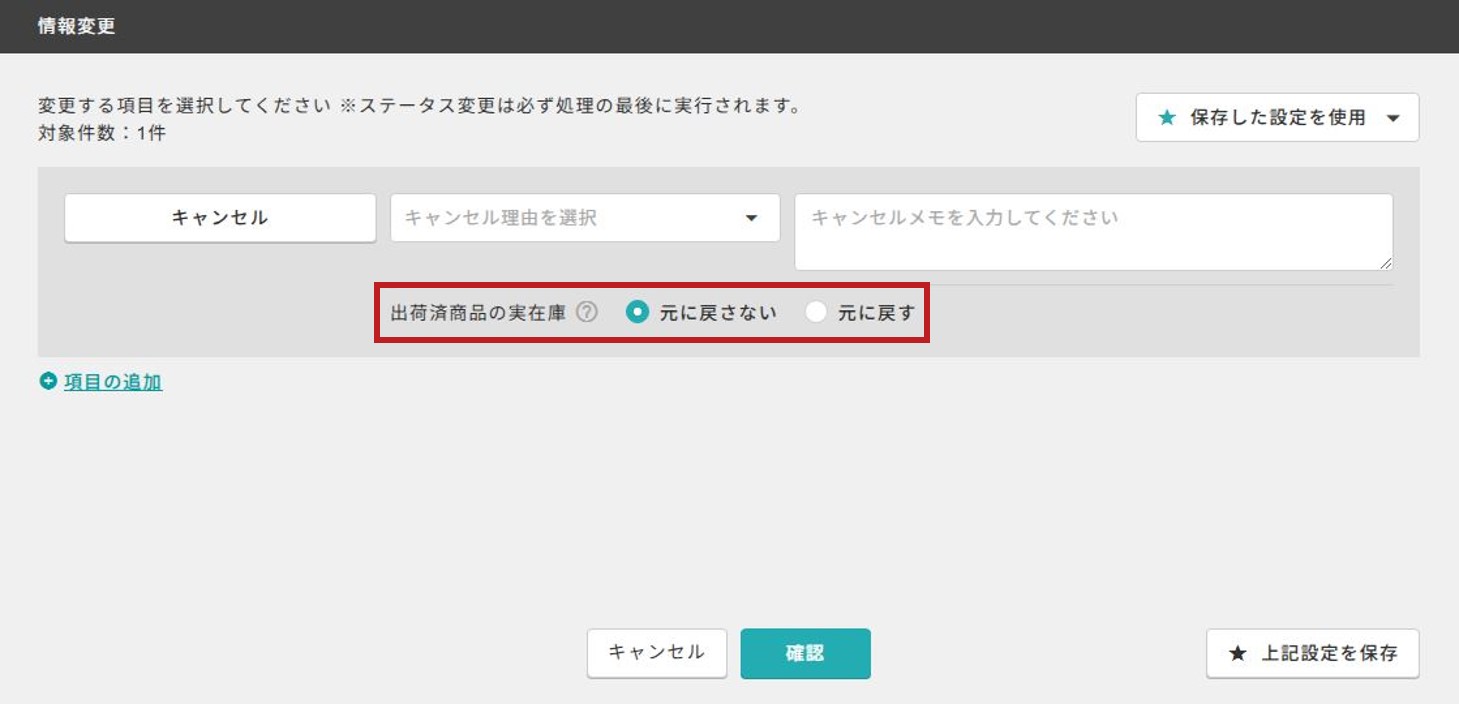Open the 保存した設定を使用 saved settings menu
1459x704 pixels.
(1277, 118)
